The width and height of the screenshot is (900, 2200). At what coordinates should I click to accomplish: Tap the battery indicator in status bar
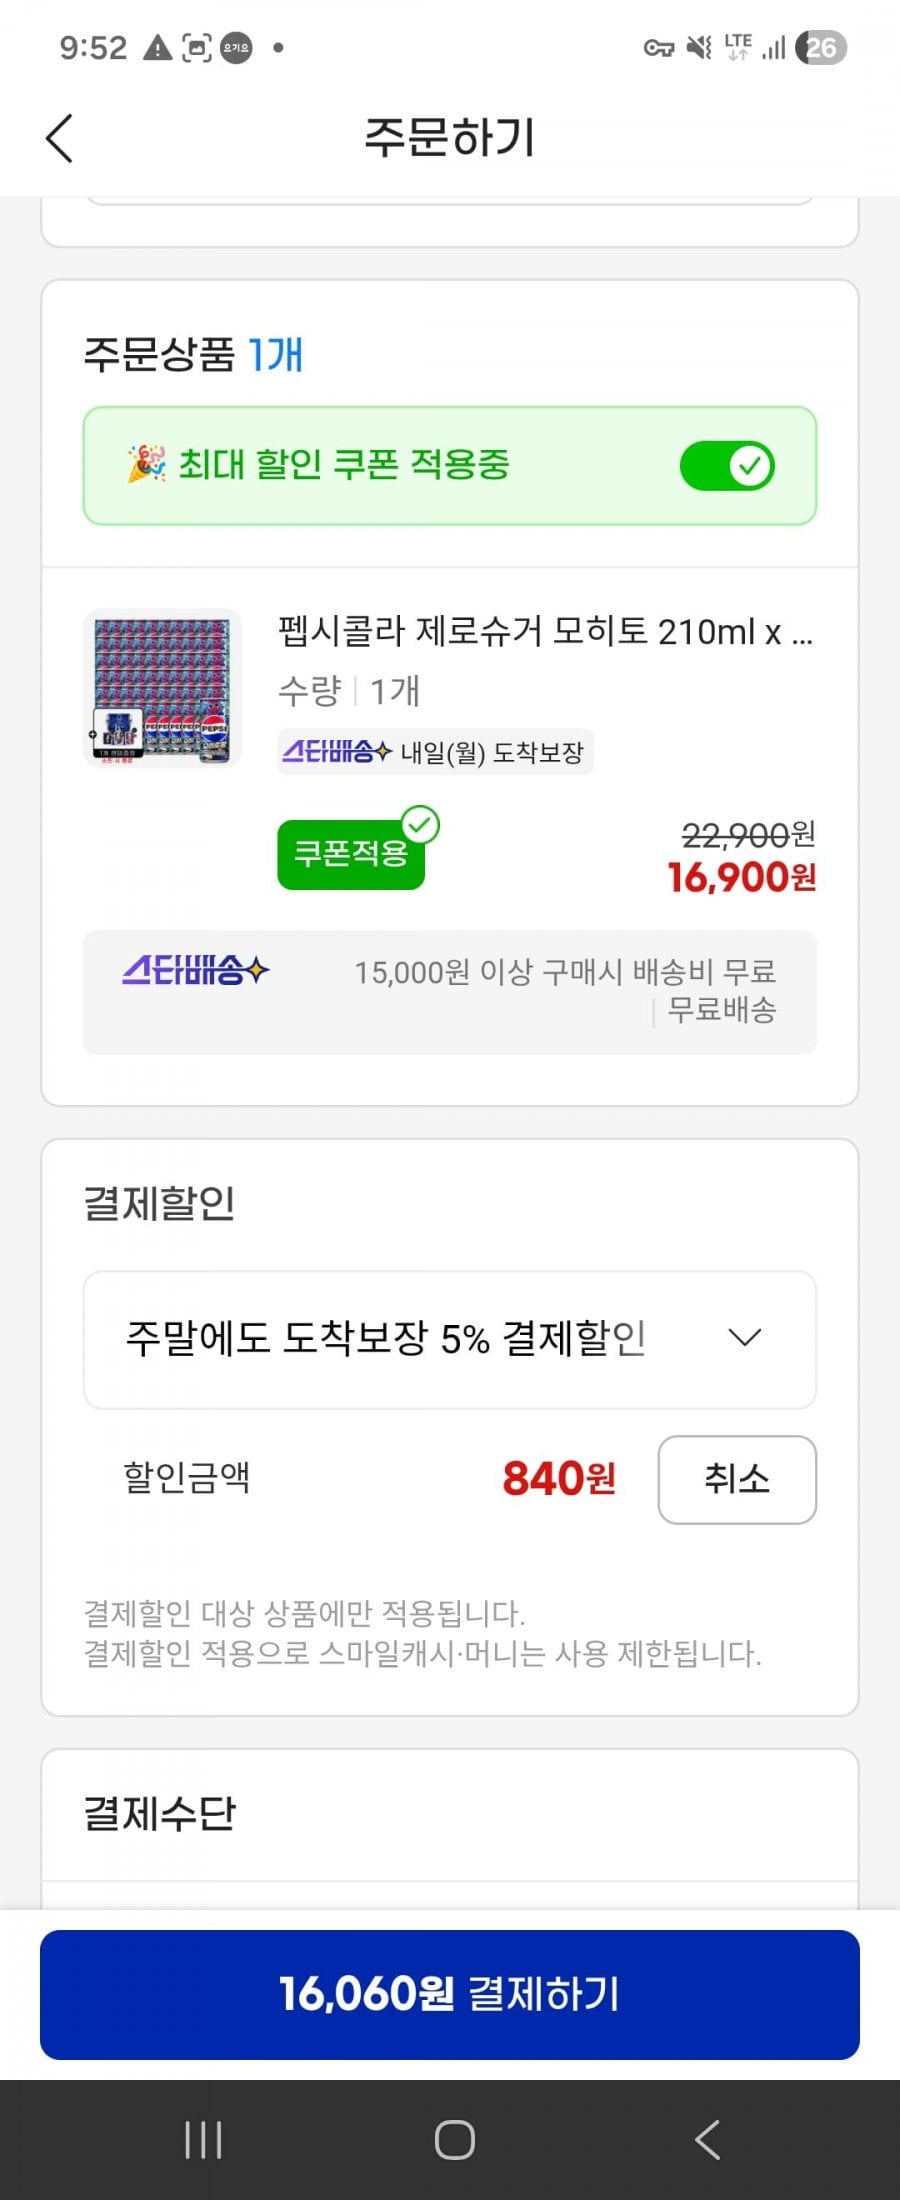tap(821, 47)
